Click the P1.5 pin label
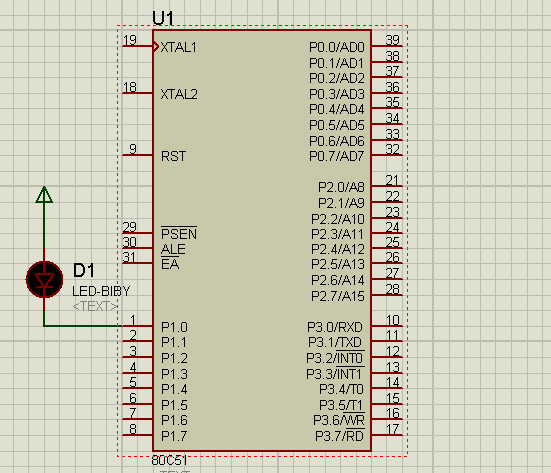The width and height of the screenshot is (551, 473). (x=174, y=405)
